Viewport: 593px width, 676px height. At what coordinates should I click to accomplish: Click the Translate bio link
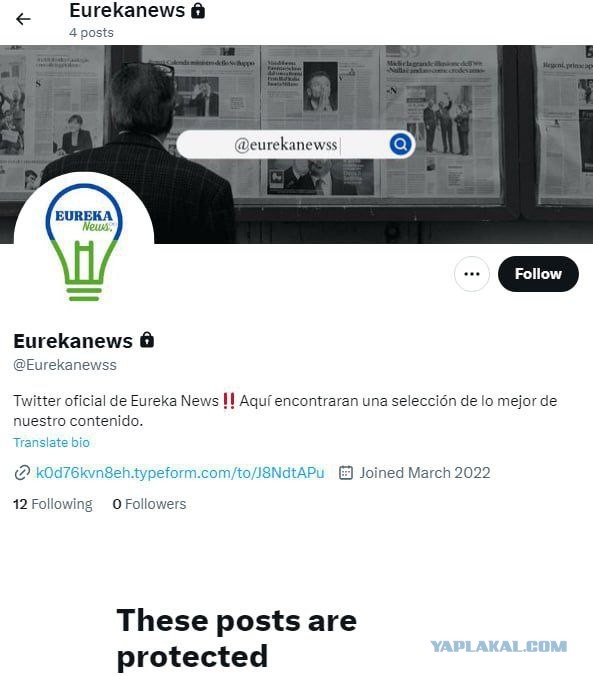(51, 442)
